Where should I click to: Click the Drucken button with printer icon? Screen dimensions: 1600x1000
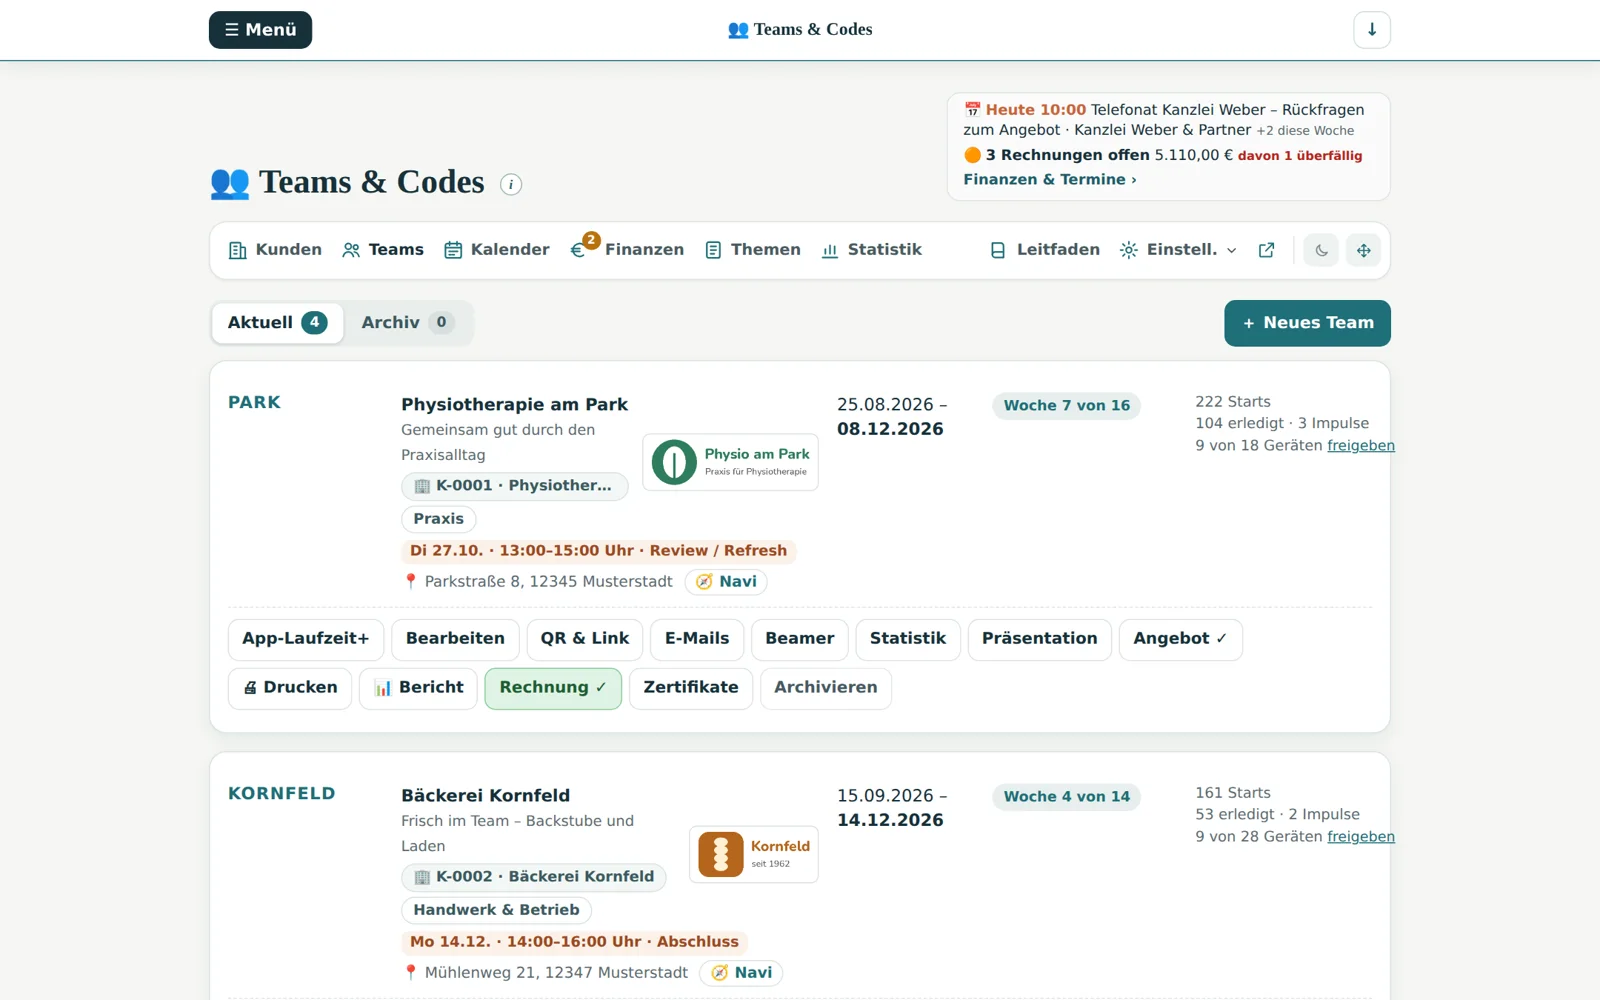point(290,688)
